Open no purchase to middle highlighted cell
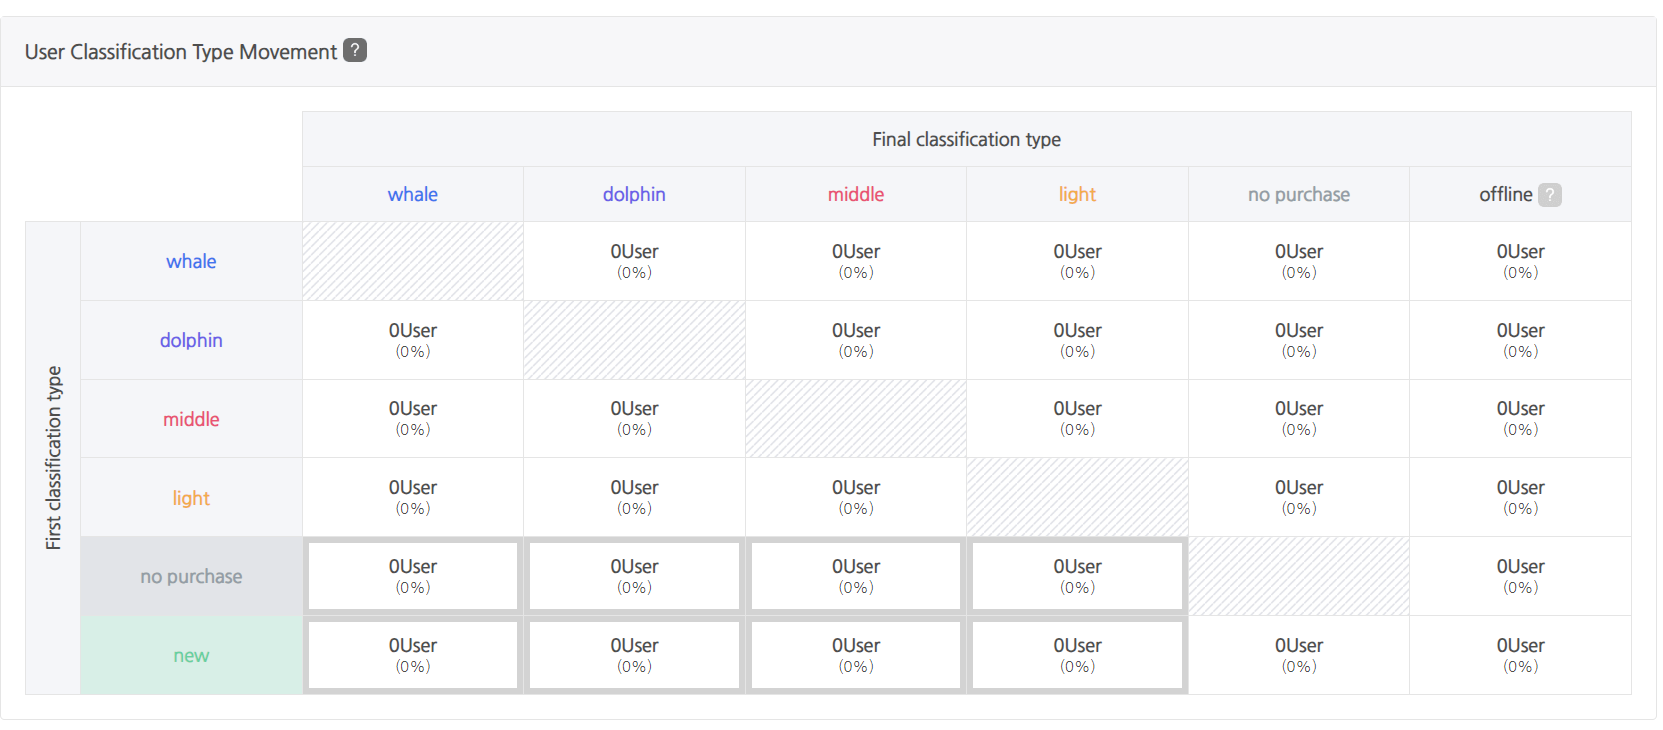This screenshot has height=730, width=1663. tap(856, 576)
